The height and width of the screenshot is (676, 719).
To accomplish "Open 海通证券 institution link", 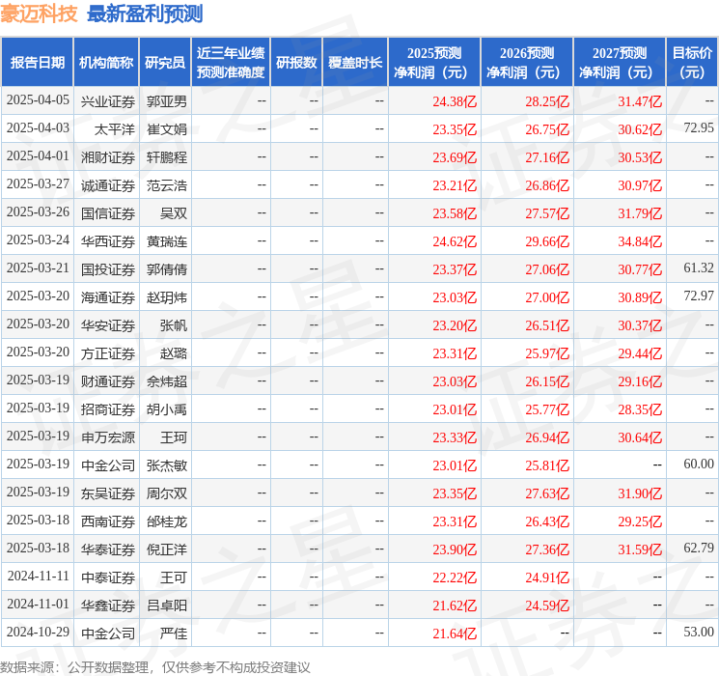I will (x=107, y=296).
